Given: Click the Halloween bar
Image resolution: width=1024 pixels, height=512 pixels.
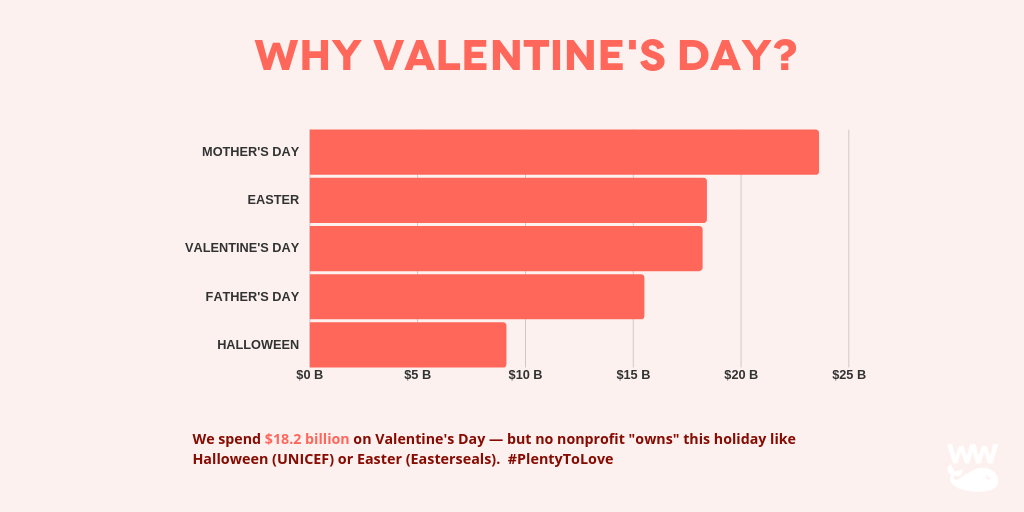Looking at the screenshot, I should point(408,344).
